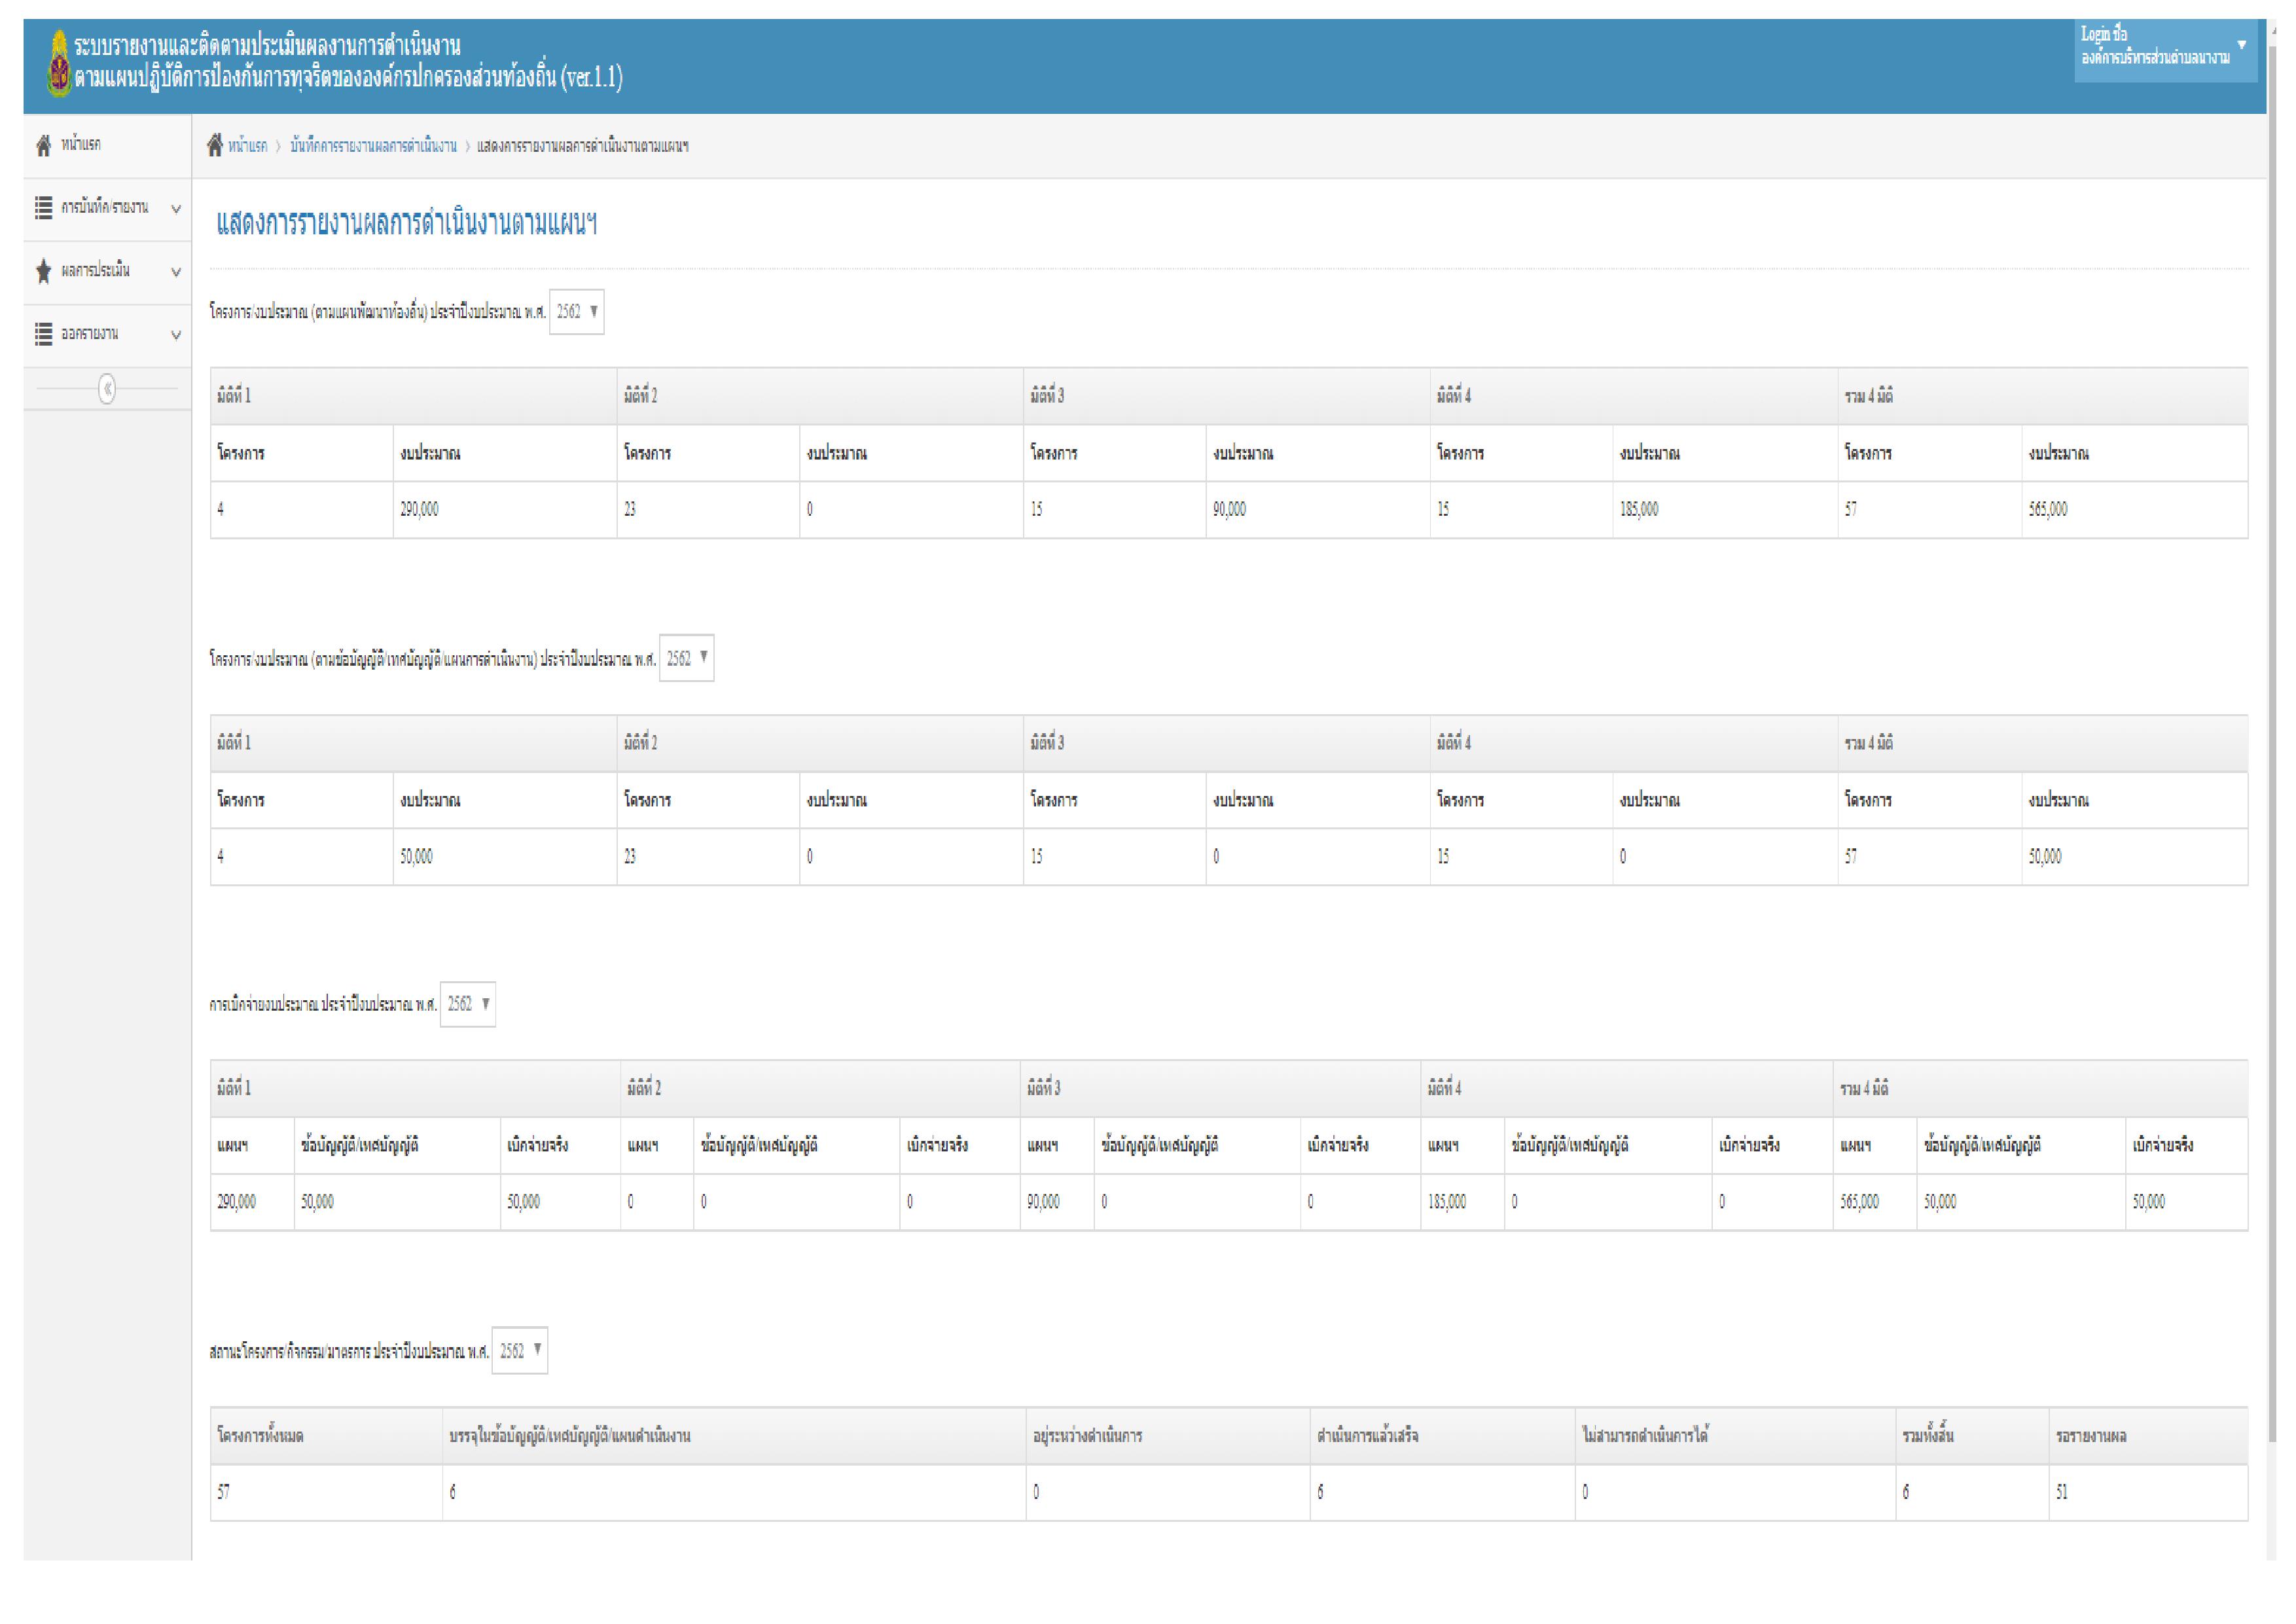Expand the การบันทึก/รายงาน menu chevron
The height and width of the screenshot is (1624, 2296).
click(176, 209)
